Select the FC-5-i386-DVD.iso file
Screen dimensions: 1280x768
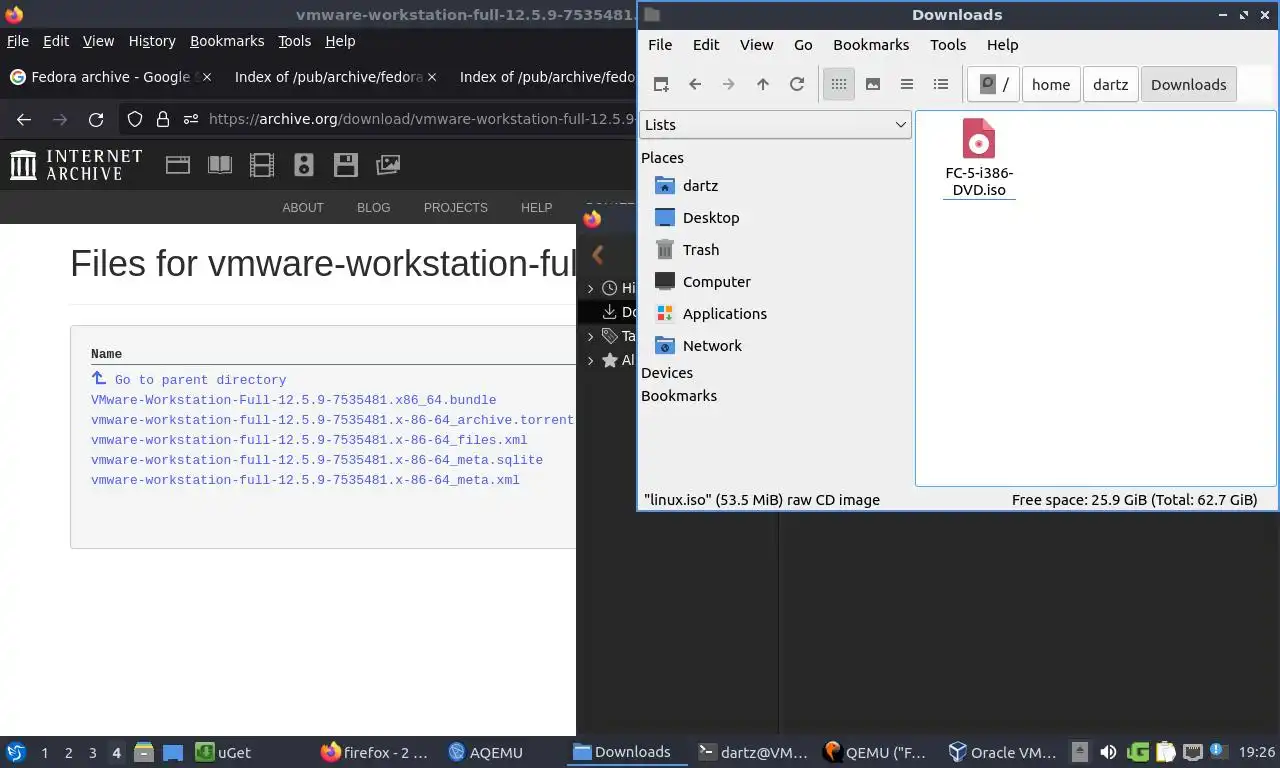tap(979, 158)
